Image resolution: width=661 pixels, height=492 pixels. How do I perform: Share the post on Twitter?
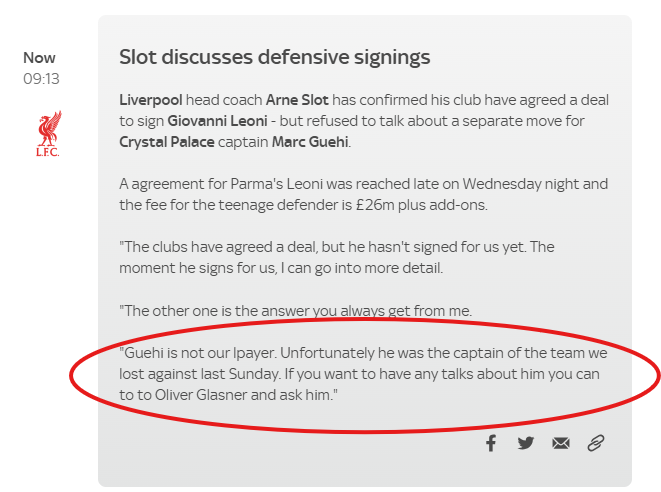point(526,442)
